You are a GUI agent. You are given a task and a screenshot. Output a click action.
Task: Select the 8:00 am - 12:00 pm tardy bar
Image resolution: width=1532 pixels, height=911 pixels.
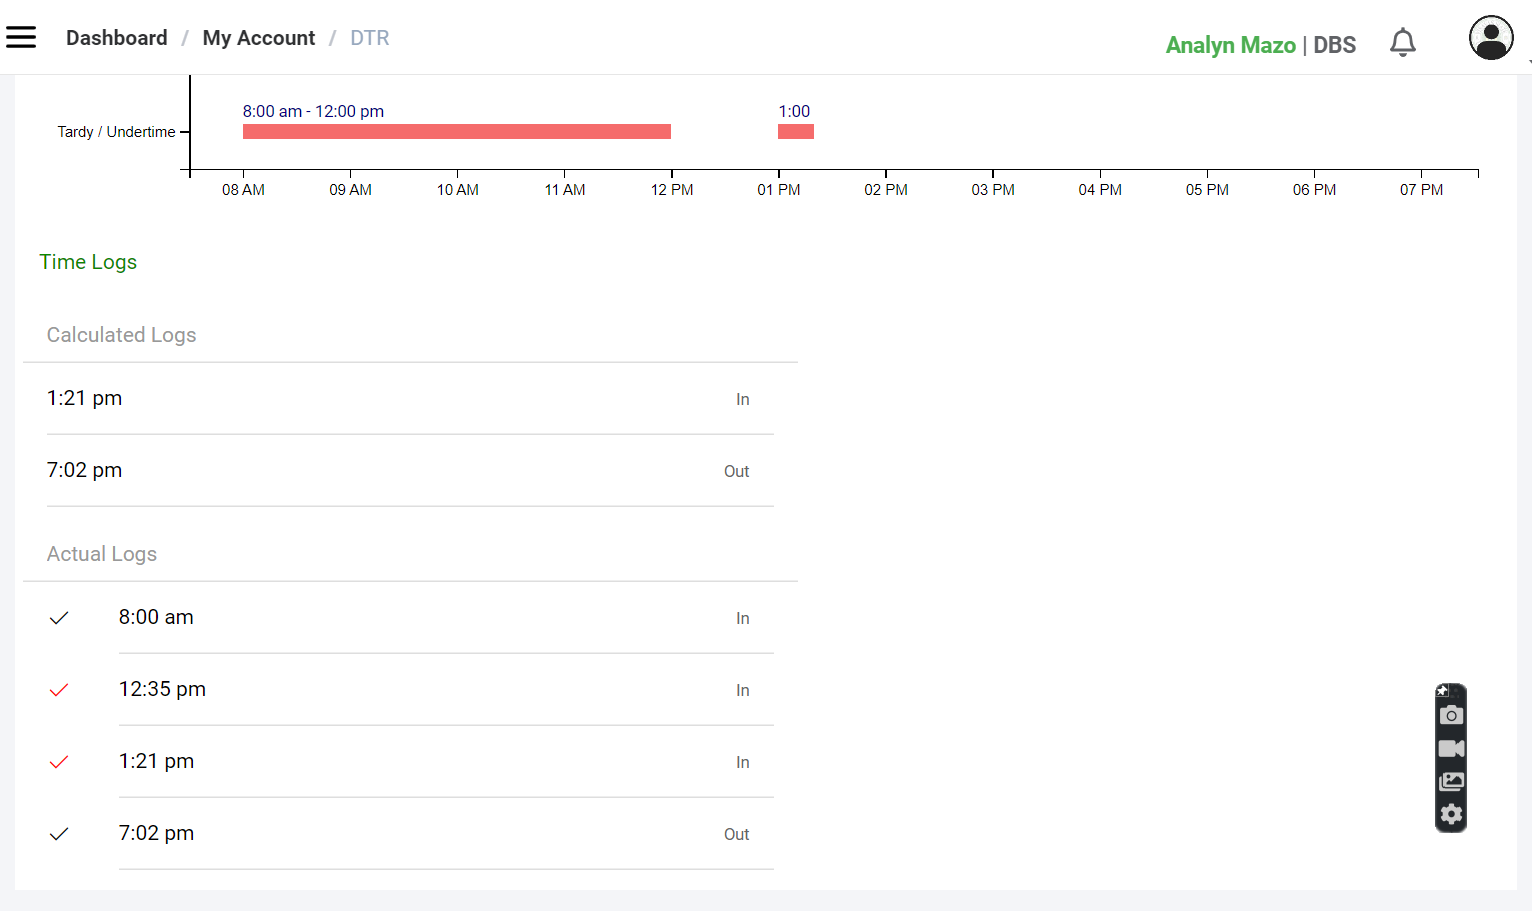coord(456,132)
